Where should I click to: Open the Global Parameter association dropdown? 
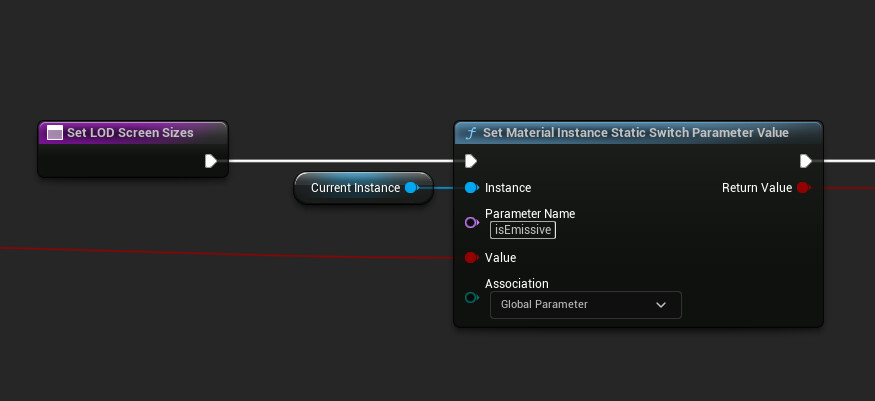(x=585, y=305)
